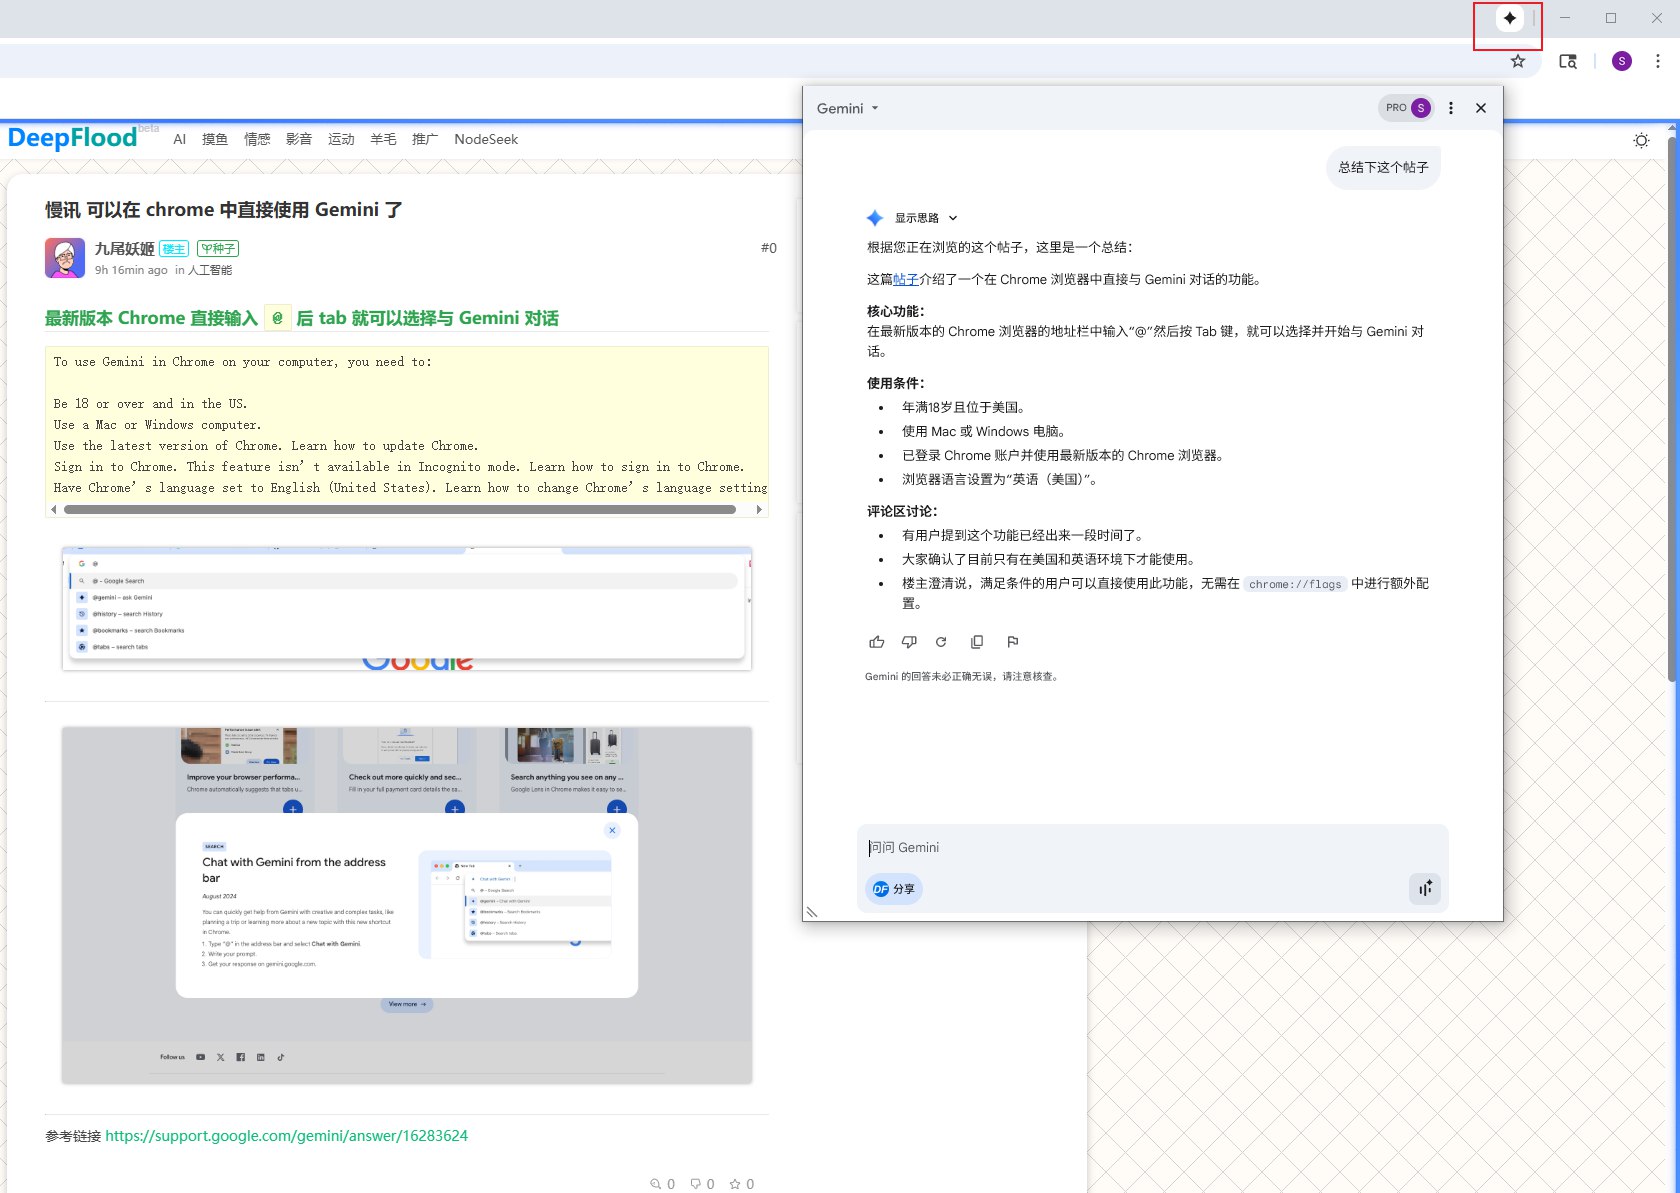Click the page vertical scrollbar
This screenshot has width=1680, height=1193.
pos(1672,410)
